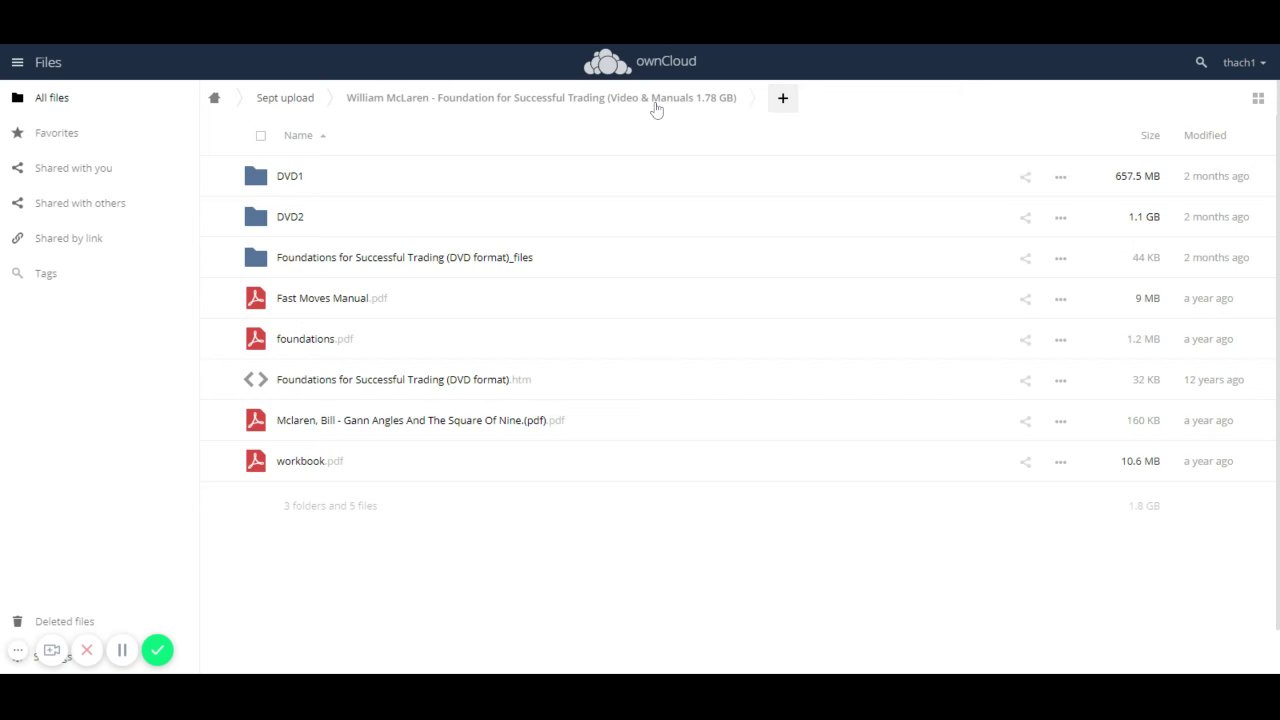This screenshot has width=1280, height=720.
Task: Share the Foundations (DVD format).htm file
Action: click(x=1025, y=380)
